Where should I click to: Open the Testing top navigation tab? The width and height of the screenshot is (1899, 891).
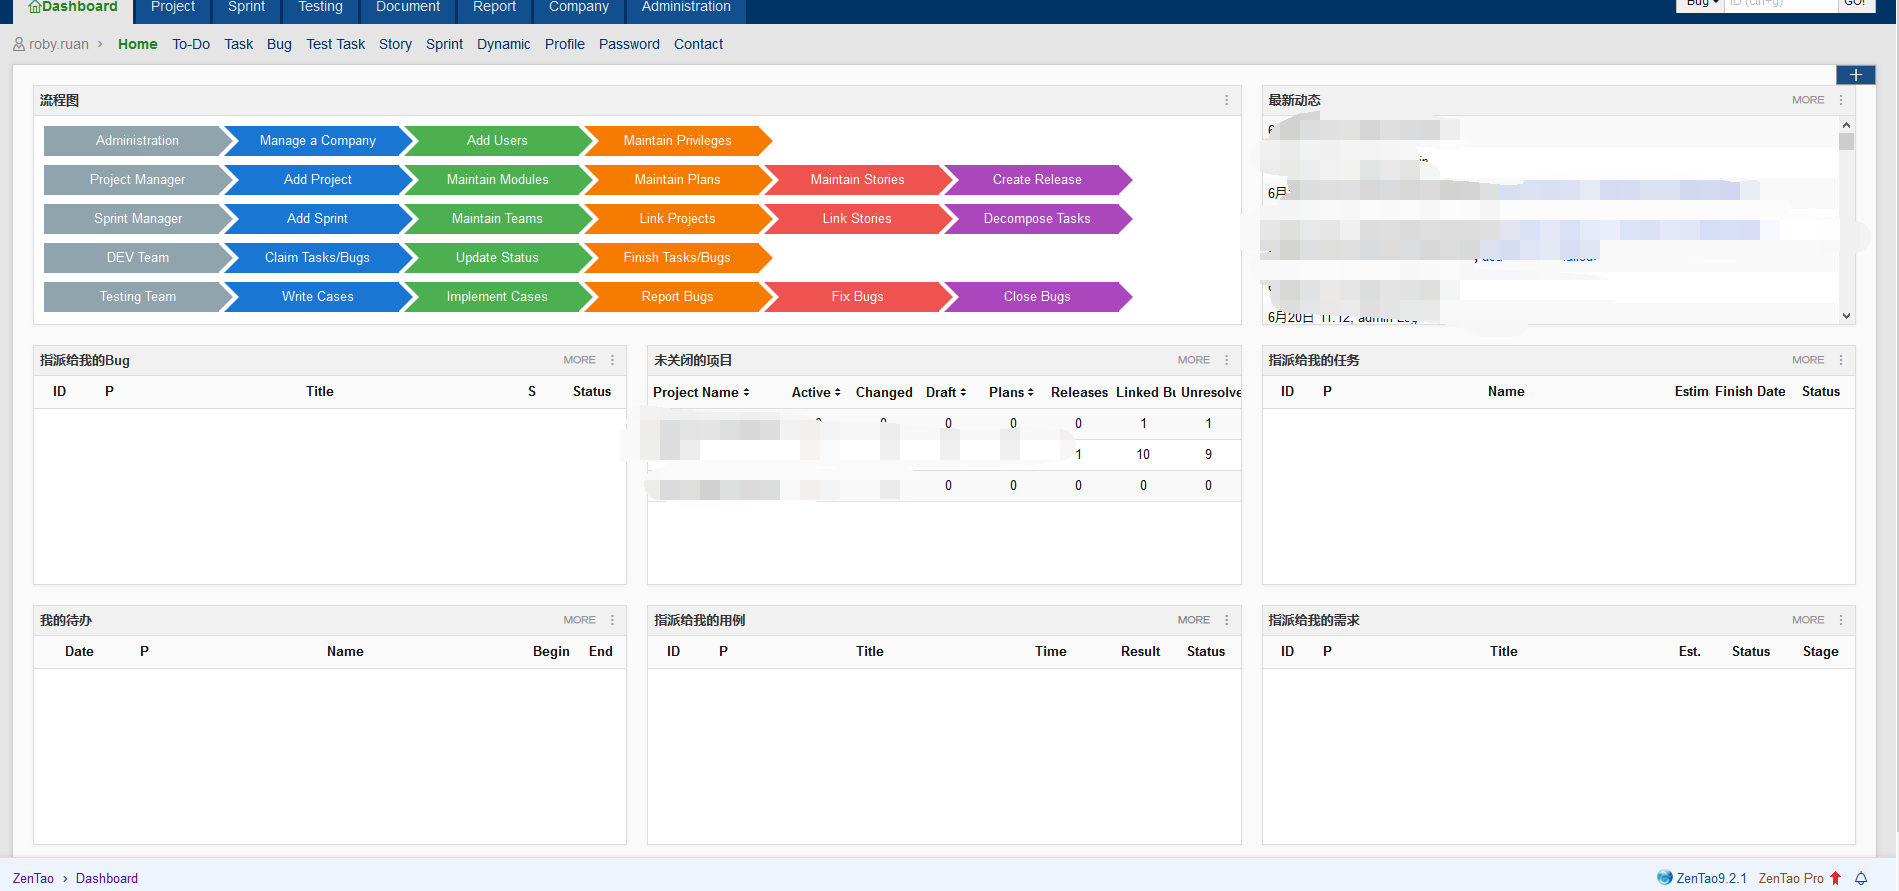point(320,8)
